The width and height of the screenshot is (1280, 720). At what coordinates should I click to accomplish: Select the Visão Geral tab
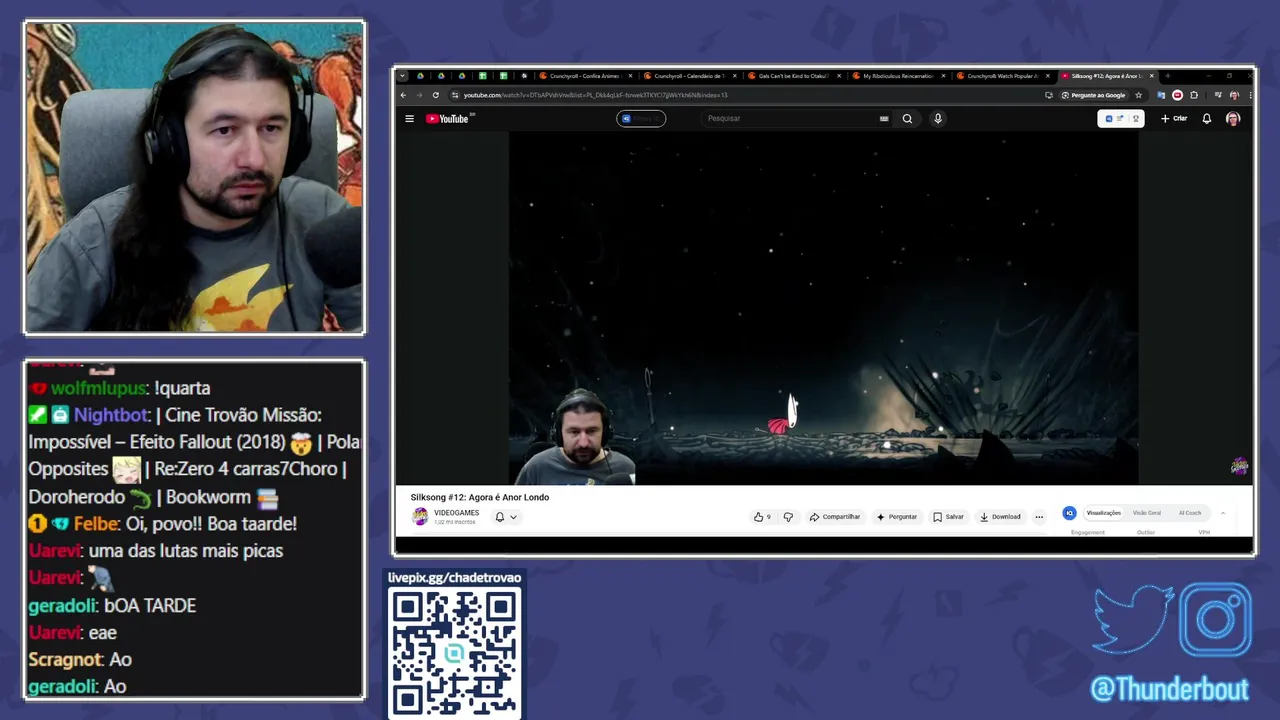point(1147,513)
